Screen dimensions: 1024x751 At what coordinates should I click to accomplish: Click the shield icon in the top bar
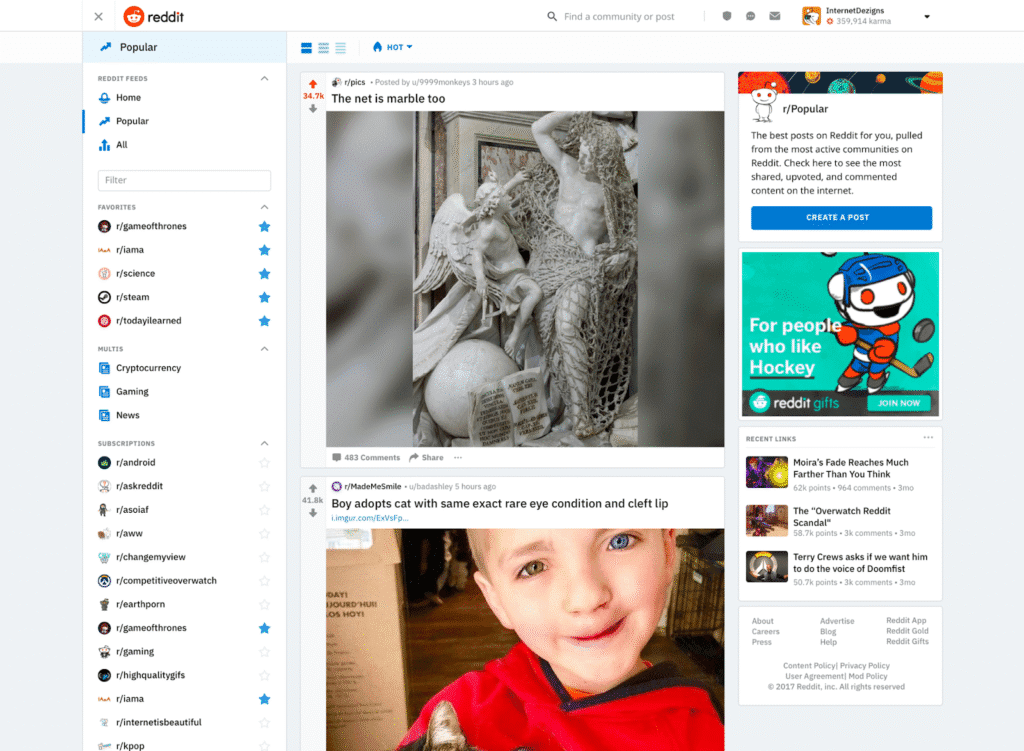pyautogui.click(x=727, y=16)
